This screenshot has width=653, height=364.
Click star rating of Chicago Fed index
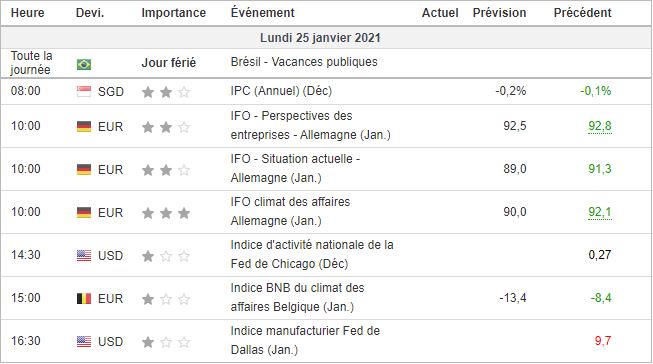pyautogui.click(x=166, y=256)
